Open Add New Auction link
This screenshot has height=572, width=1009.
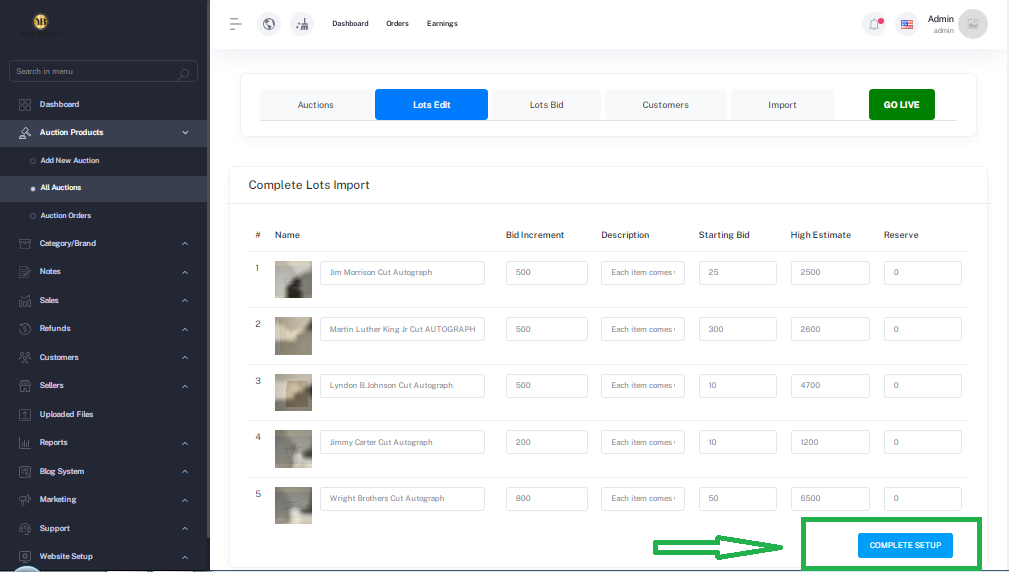tap(69, 161)
